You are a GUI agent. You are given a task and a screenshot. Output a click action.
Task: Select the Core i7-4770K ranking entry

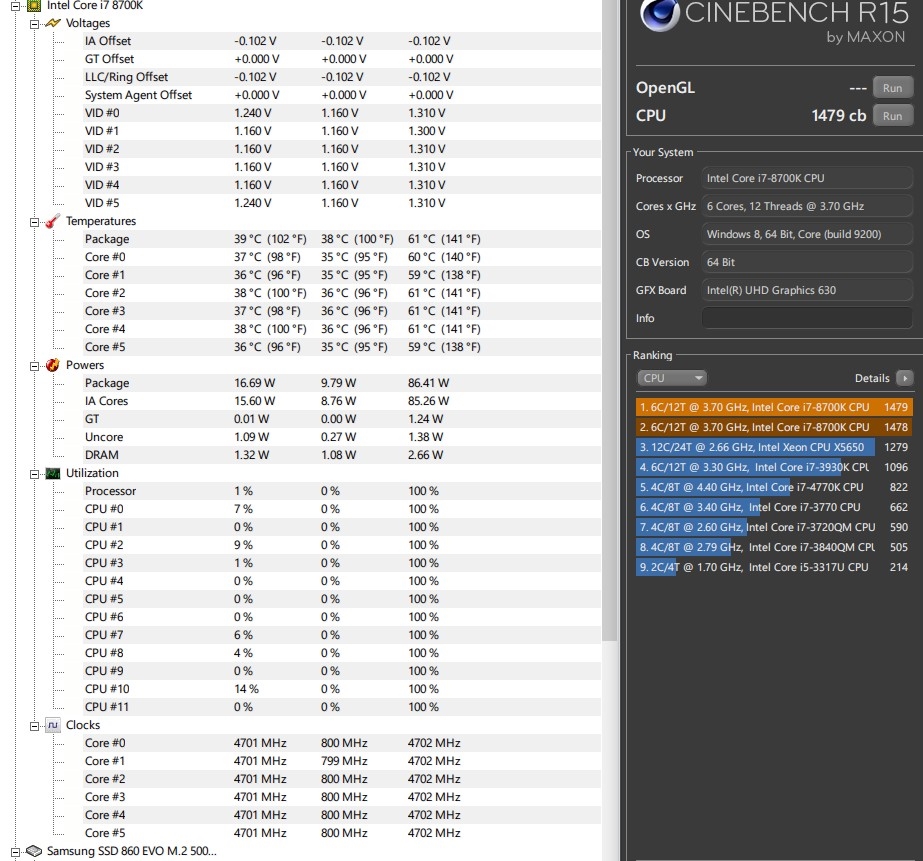773,487
